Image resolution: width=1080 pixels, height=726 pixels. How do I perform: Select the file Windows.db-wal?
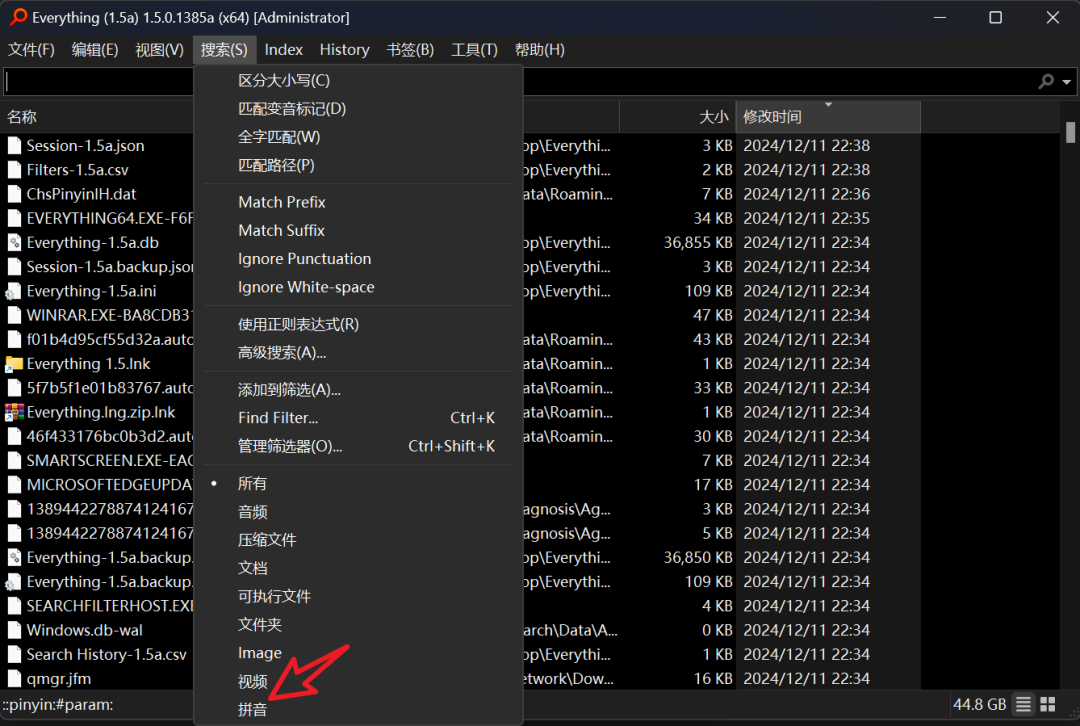[85, 630]
